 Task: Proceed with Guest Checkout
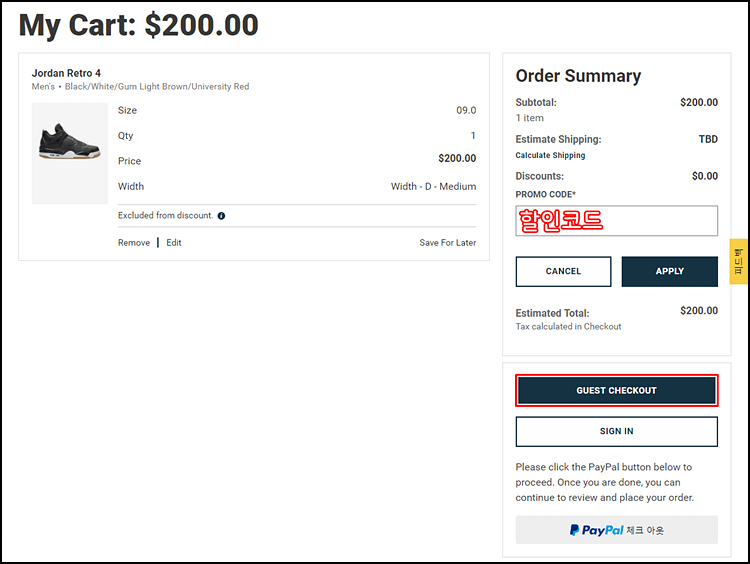pyautogui.click(x=617, y=390)
